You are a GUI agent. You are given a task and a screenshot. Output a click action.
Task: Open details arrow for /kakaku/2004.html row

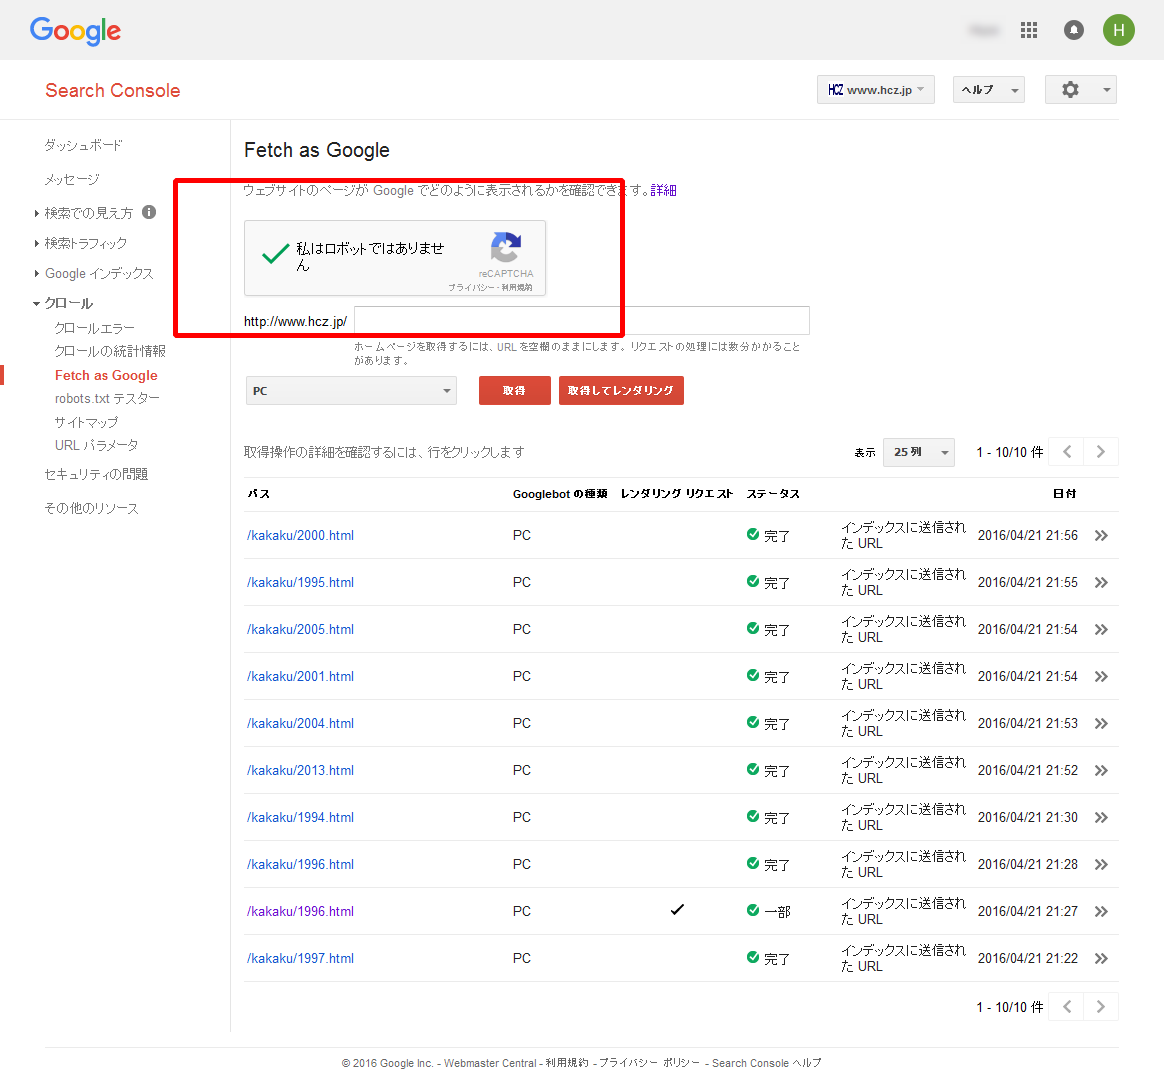(1101, 724)
